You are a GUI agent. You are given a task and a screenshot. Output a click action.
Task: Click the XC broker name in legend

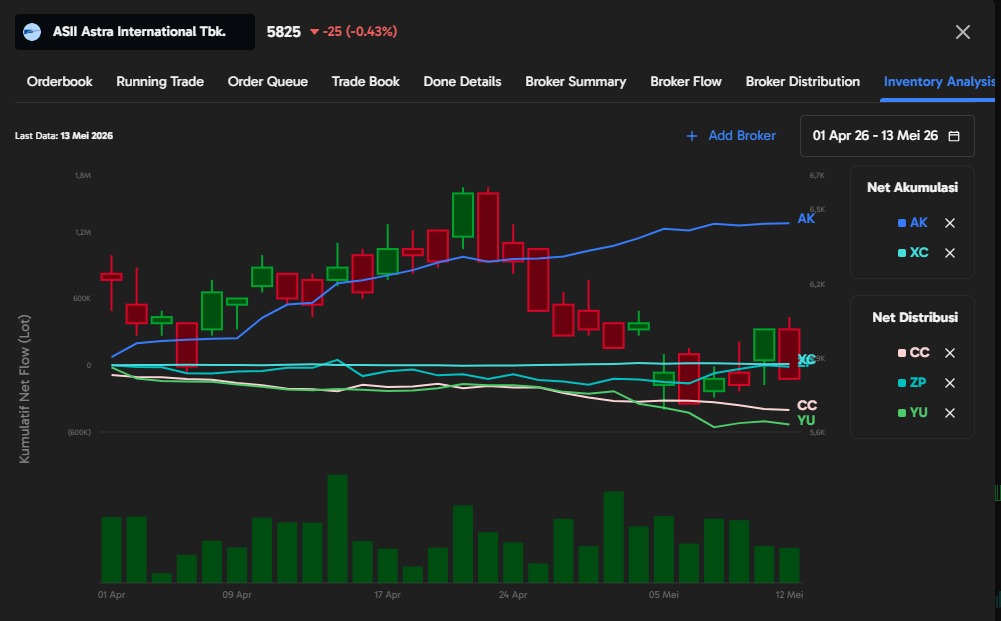pos(919,253)
